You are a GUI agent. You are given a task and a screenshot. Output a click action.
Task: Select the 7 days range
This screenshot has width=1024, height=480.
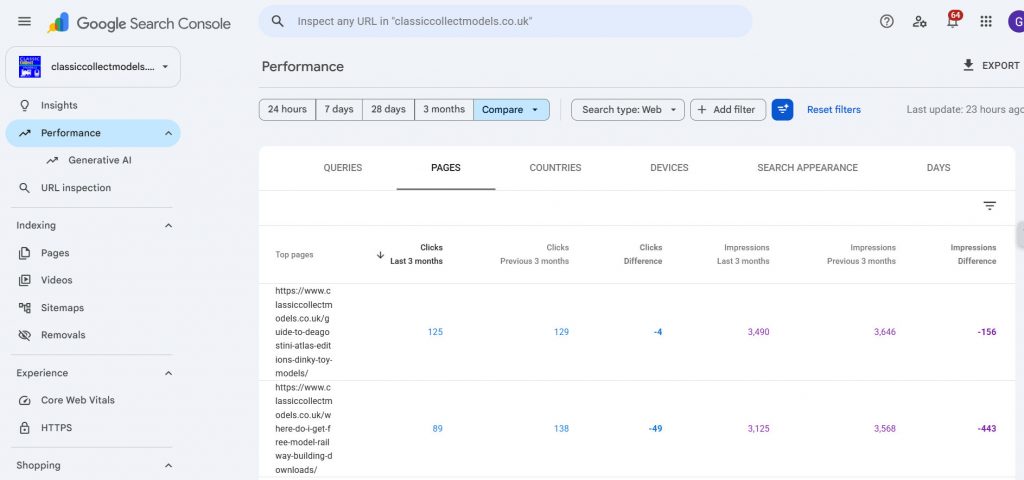[339, 110]
